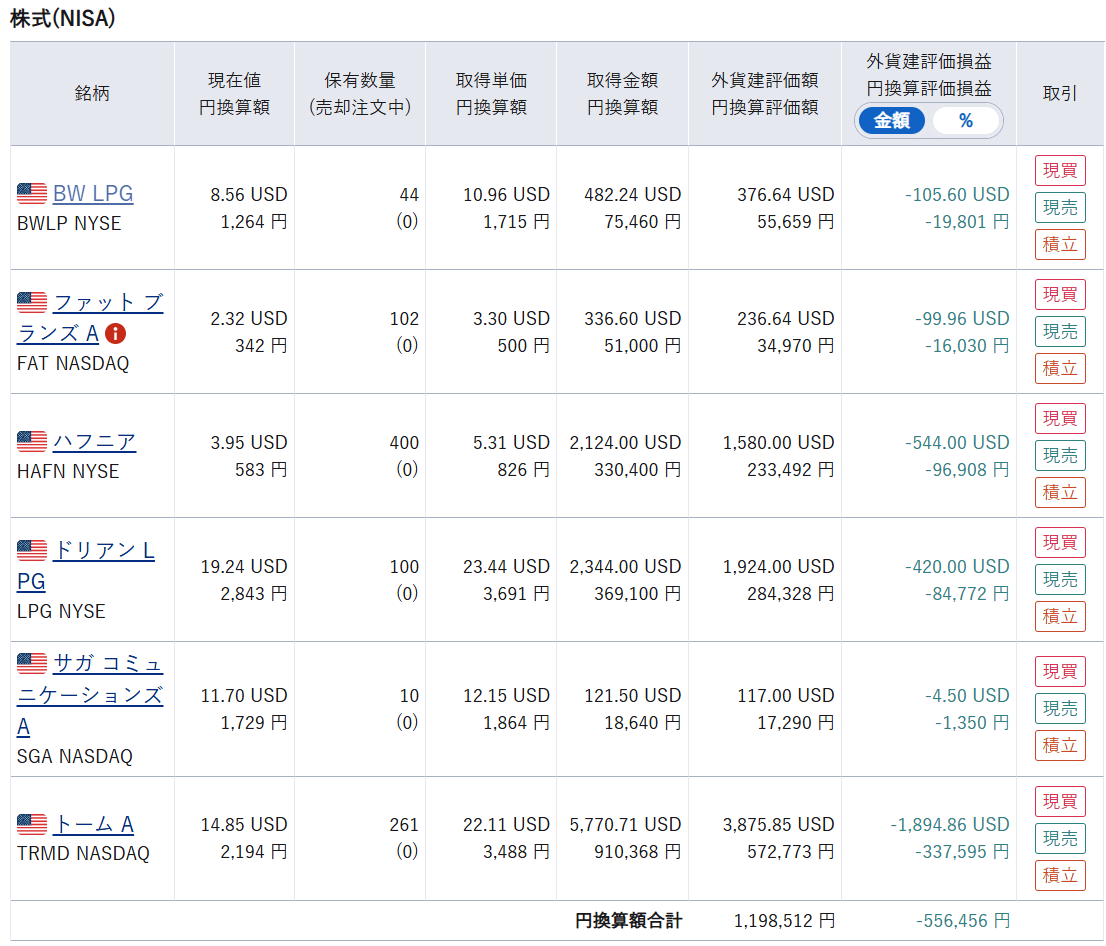The height and width of the screenshot is (946, 1106).
Task: Click the 5,770.71 USD acquisition amount
Action: pyautogui.click(x=626, y=825)
